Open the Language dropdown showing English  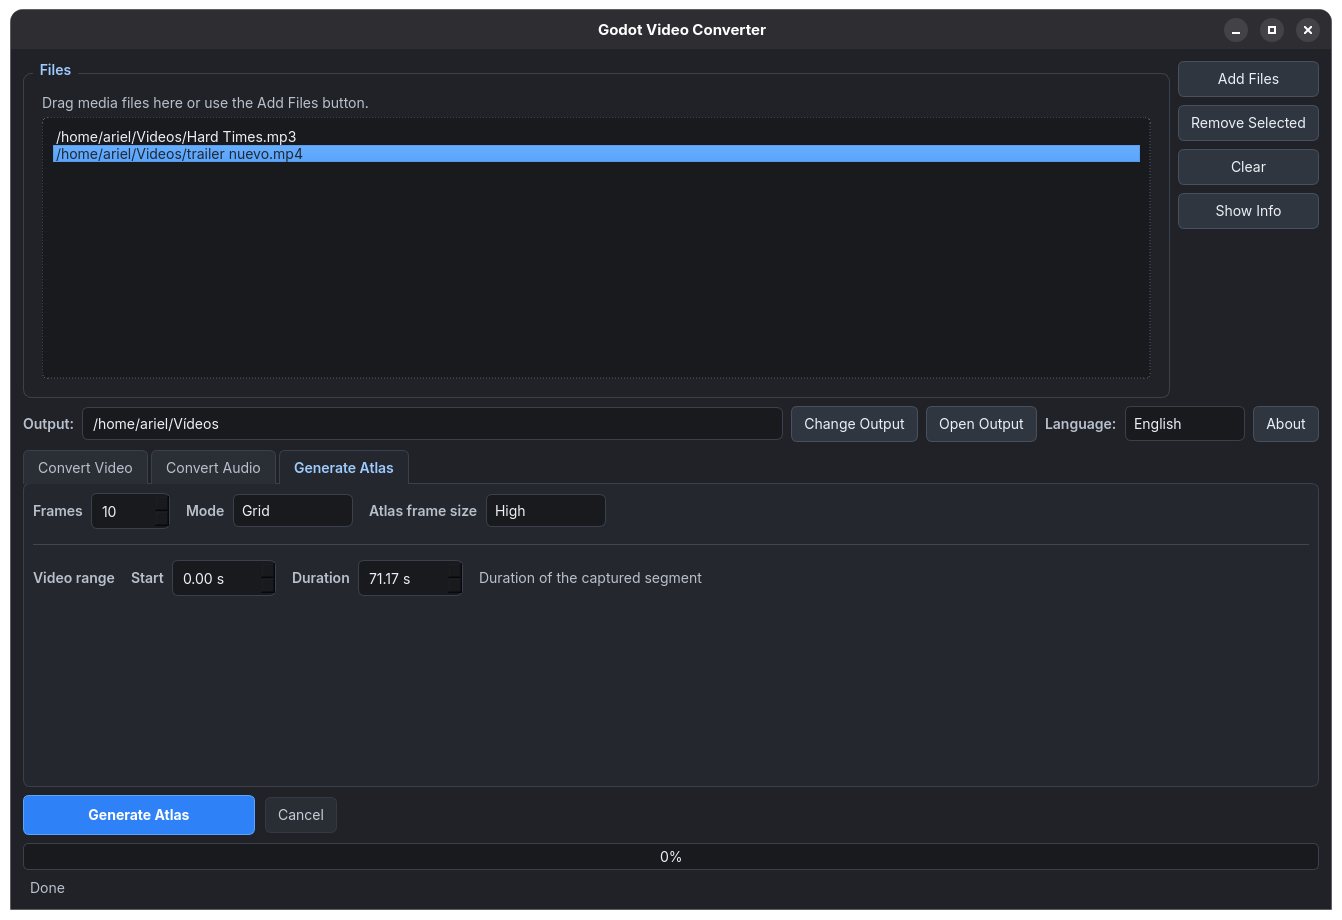(1184, 424)
